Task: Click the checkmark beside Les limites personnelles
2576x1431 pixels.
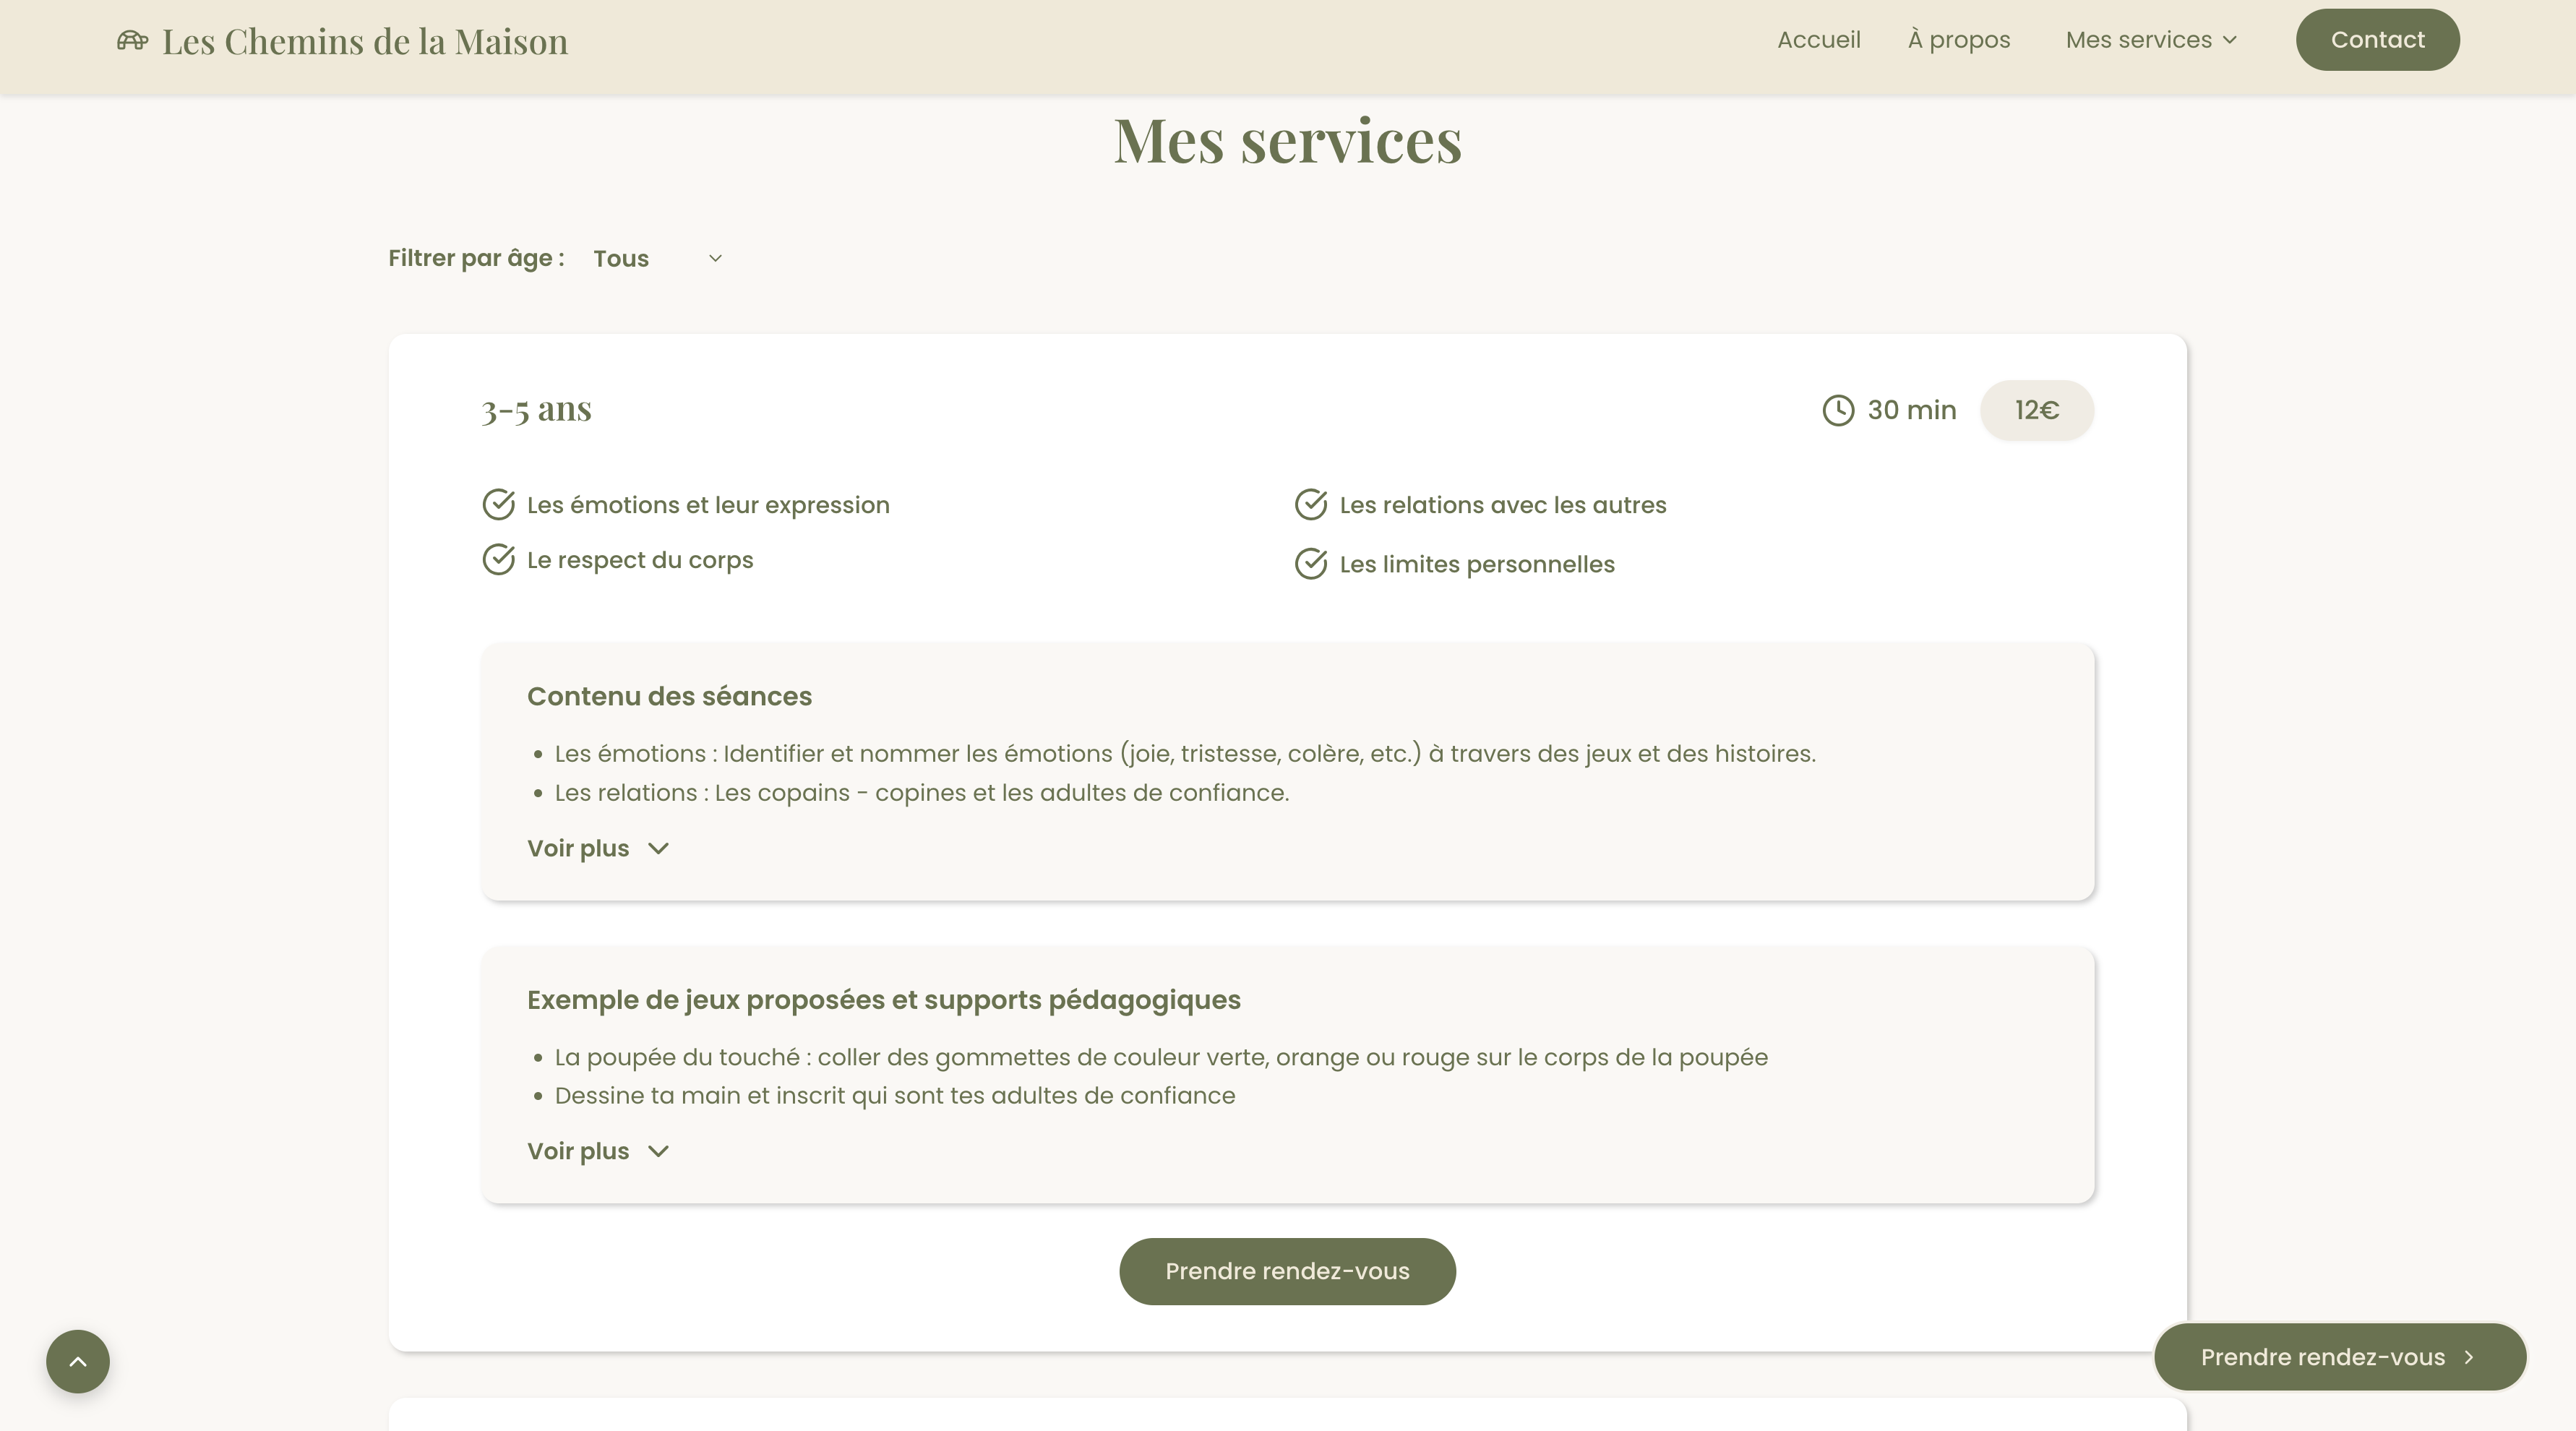Action: click(1311, 563)
